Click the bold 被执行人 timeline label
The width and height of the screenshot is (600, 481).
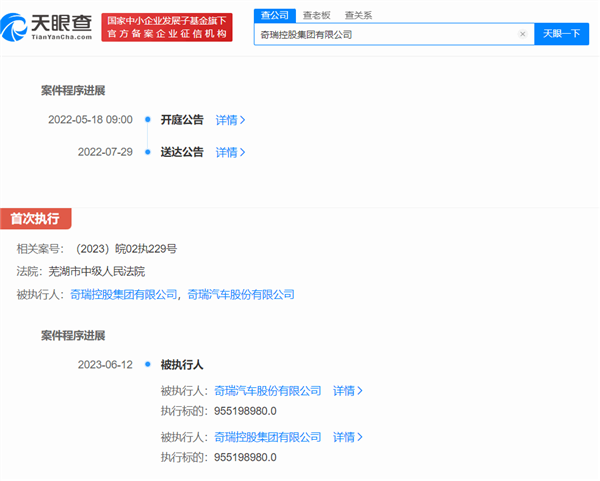point(182,364)
